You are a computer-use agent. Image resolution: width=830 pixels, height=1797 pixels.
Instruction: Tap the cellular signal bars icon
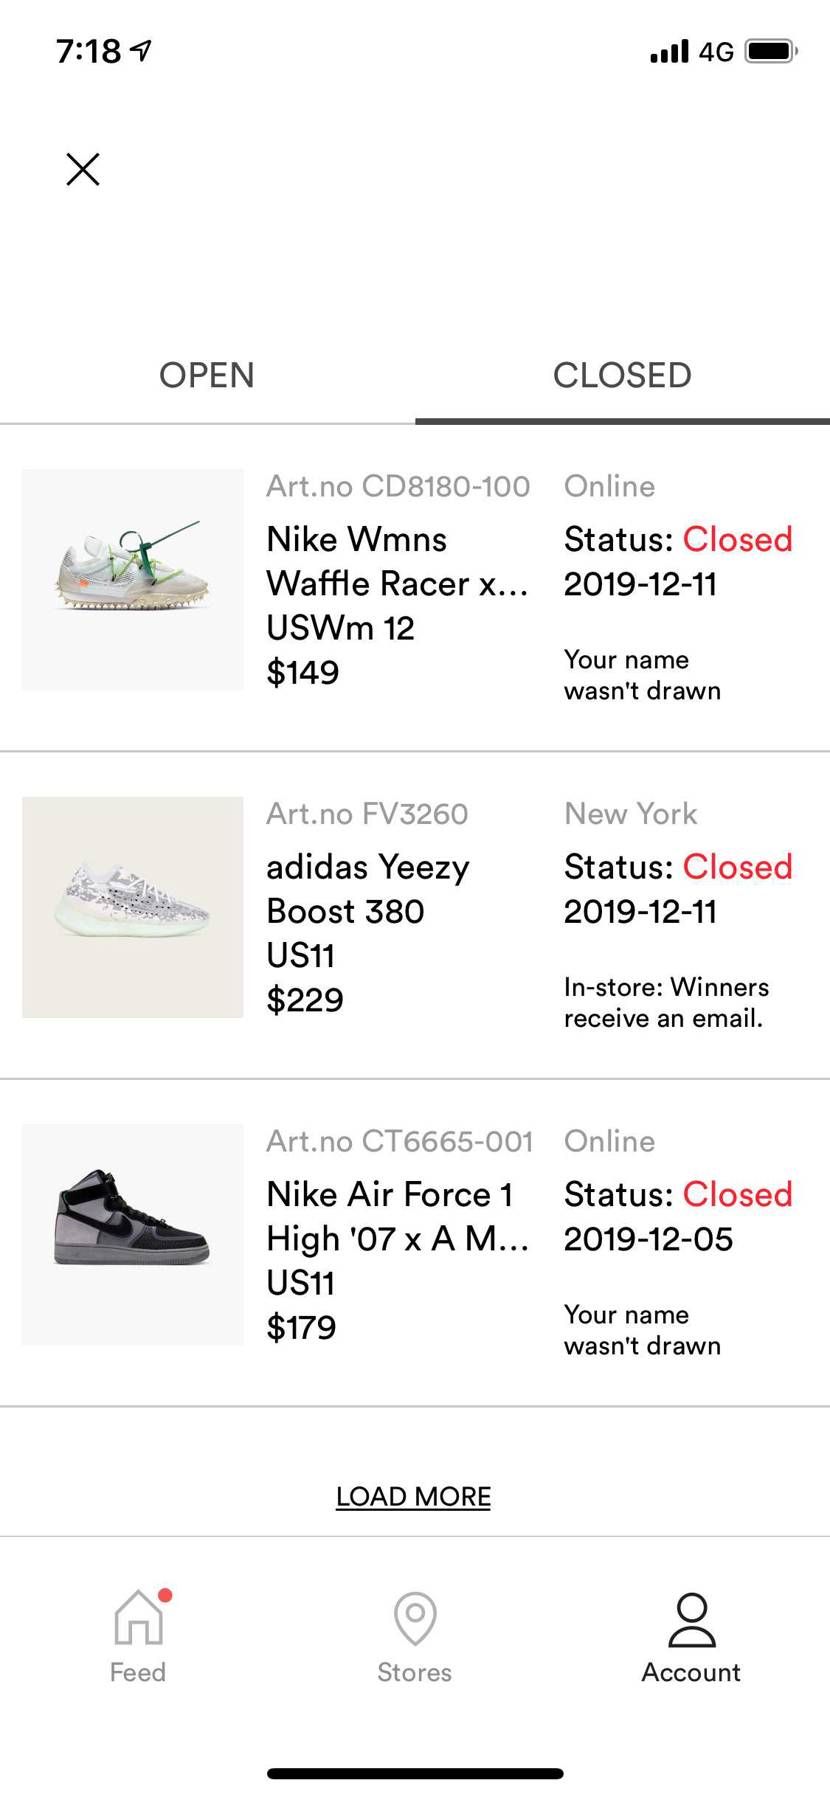pos(669,51)
